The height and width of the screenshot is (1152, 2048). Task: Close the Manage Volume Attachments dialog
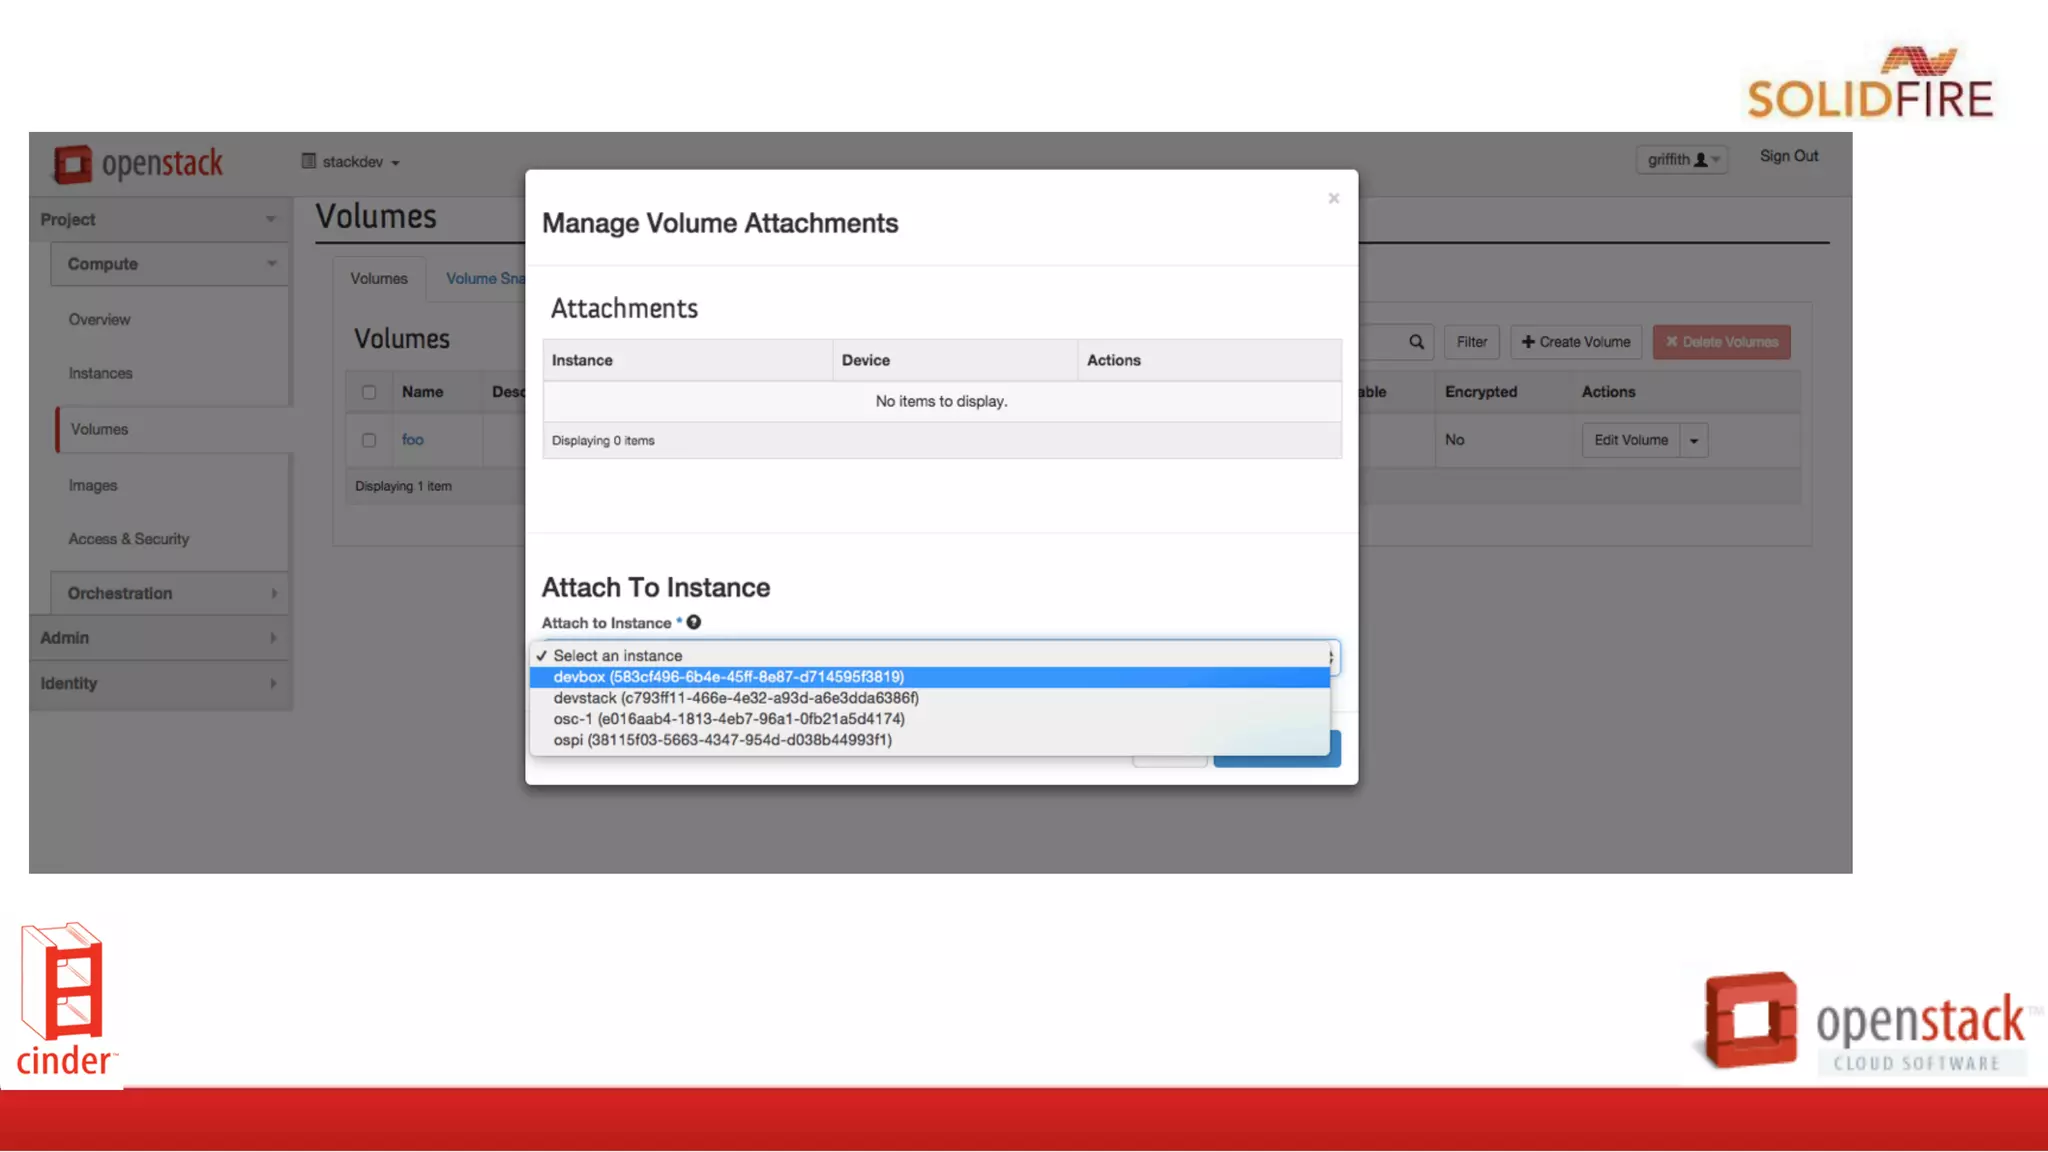[x=1333, y=199]
